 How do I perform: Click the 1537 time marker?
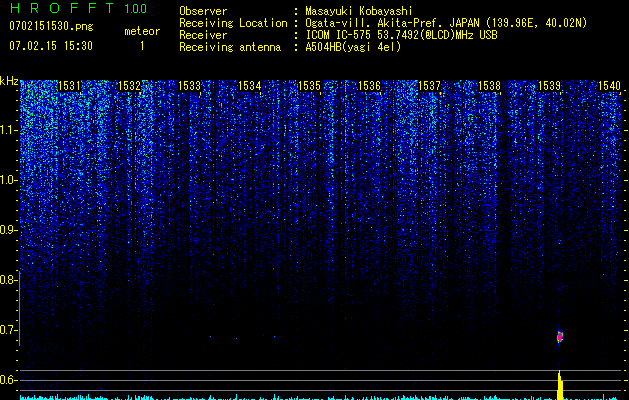pos(429,86)
